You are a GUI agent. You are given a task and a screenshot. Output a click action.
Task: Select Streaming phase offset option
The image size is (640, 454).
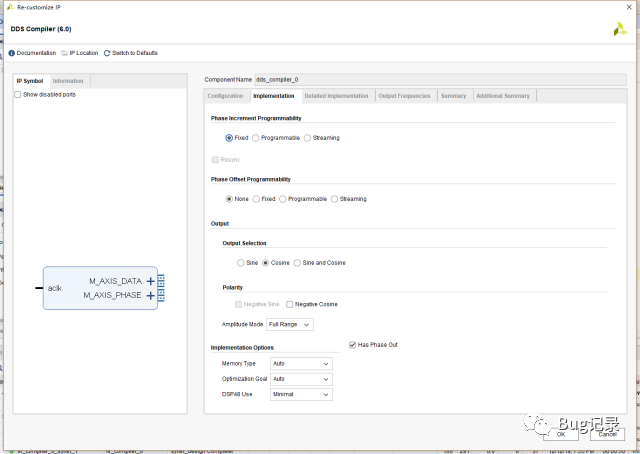coord(334,199)
